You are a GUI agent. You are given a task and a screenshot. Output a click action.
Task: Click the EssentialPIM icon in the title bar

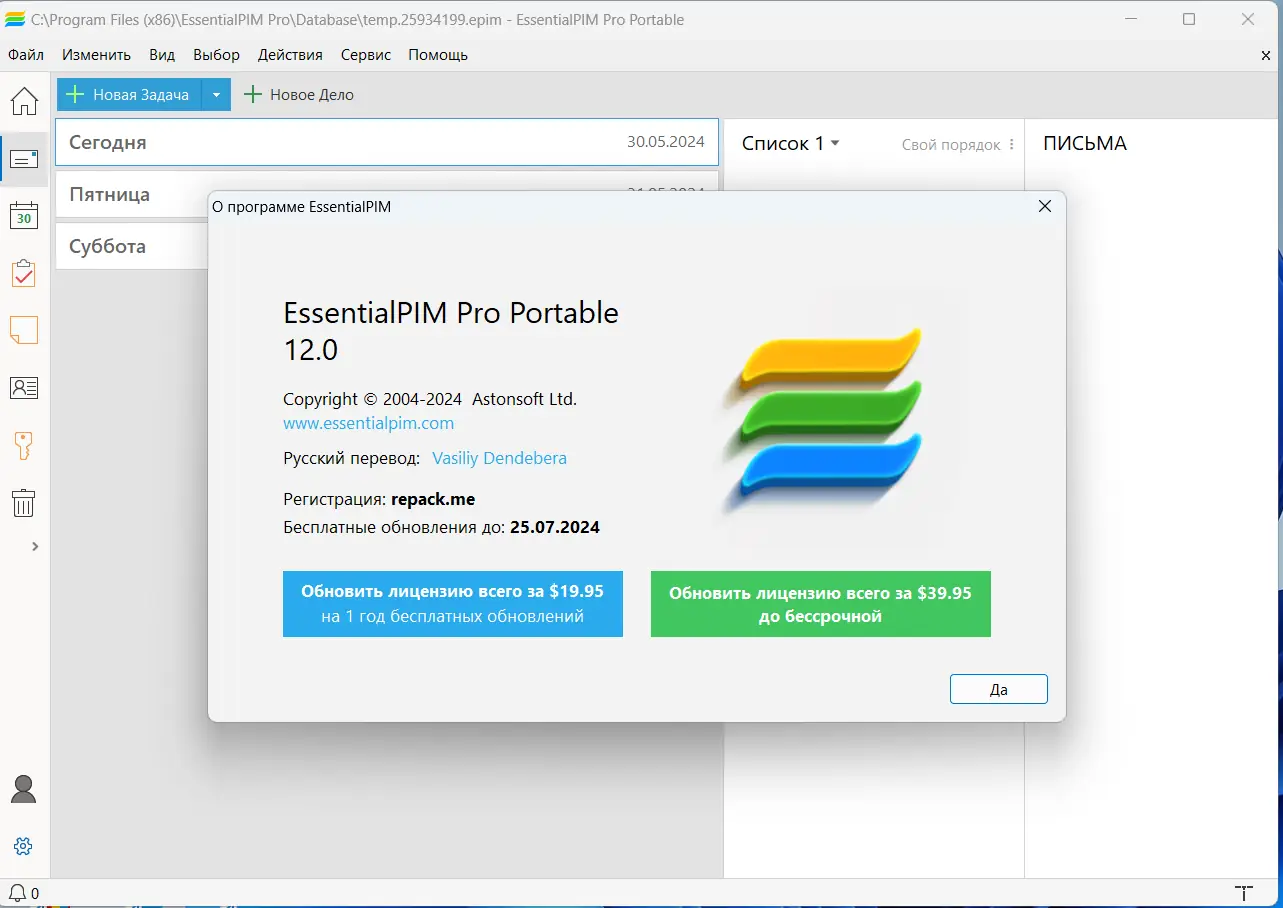[x=15, y=19]
